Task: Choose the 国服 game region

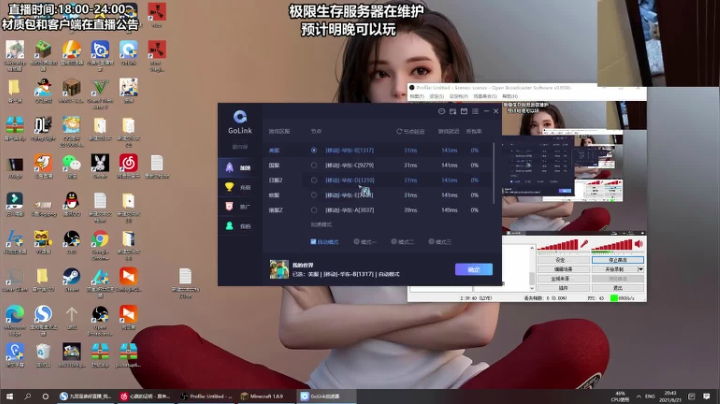Action: pos(274,165)
